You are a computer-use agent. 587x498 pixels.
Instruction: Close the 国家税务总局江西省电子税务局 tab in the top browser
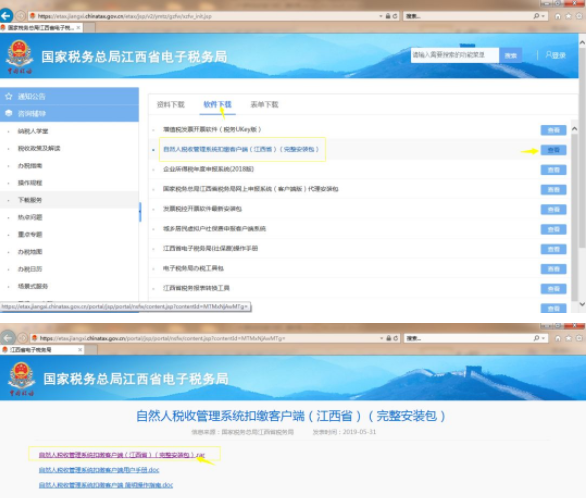(x=78, y=28)
